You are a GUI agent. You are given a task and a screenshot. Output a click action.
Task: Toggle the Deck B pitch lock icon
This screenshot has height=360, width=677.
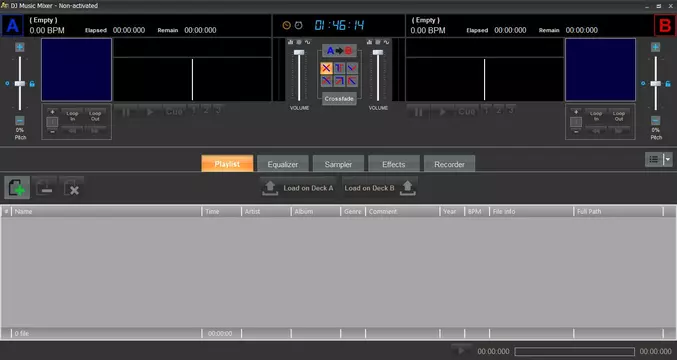click(x=668, y=84)
